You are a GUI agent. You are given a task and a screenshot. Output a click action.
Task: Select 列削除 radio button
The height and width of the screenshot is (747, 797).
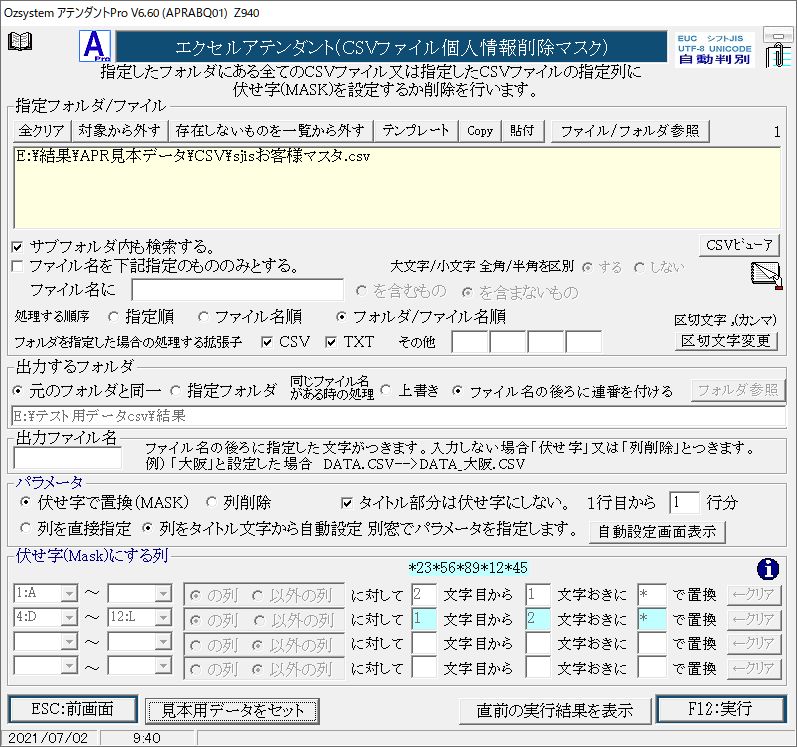coord(211,503)
